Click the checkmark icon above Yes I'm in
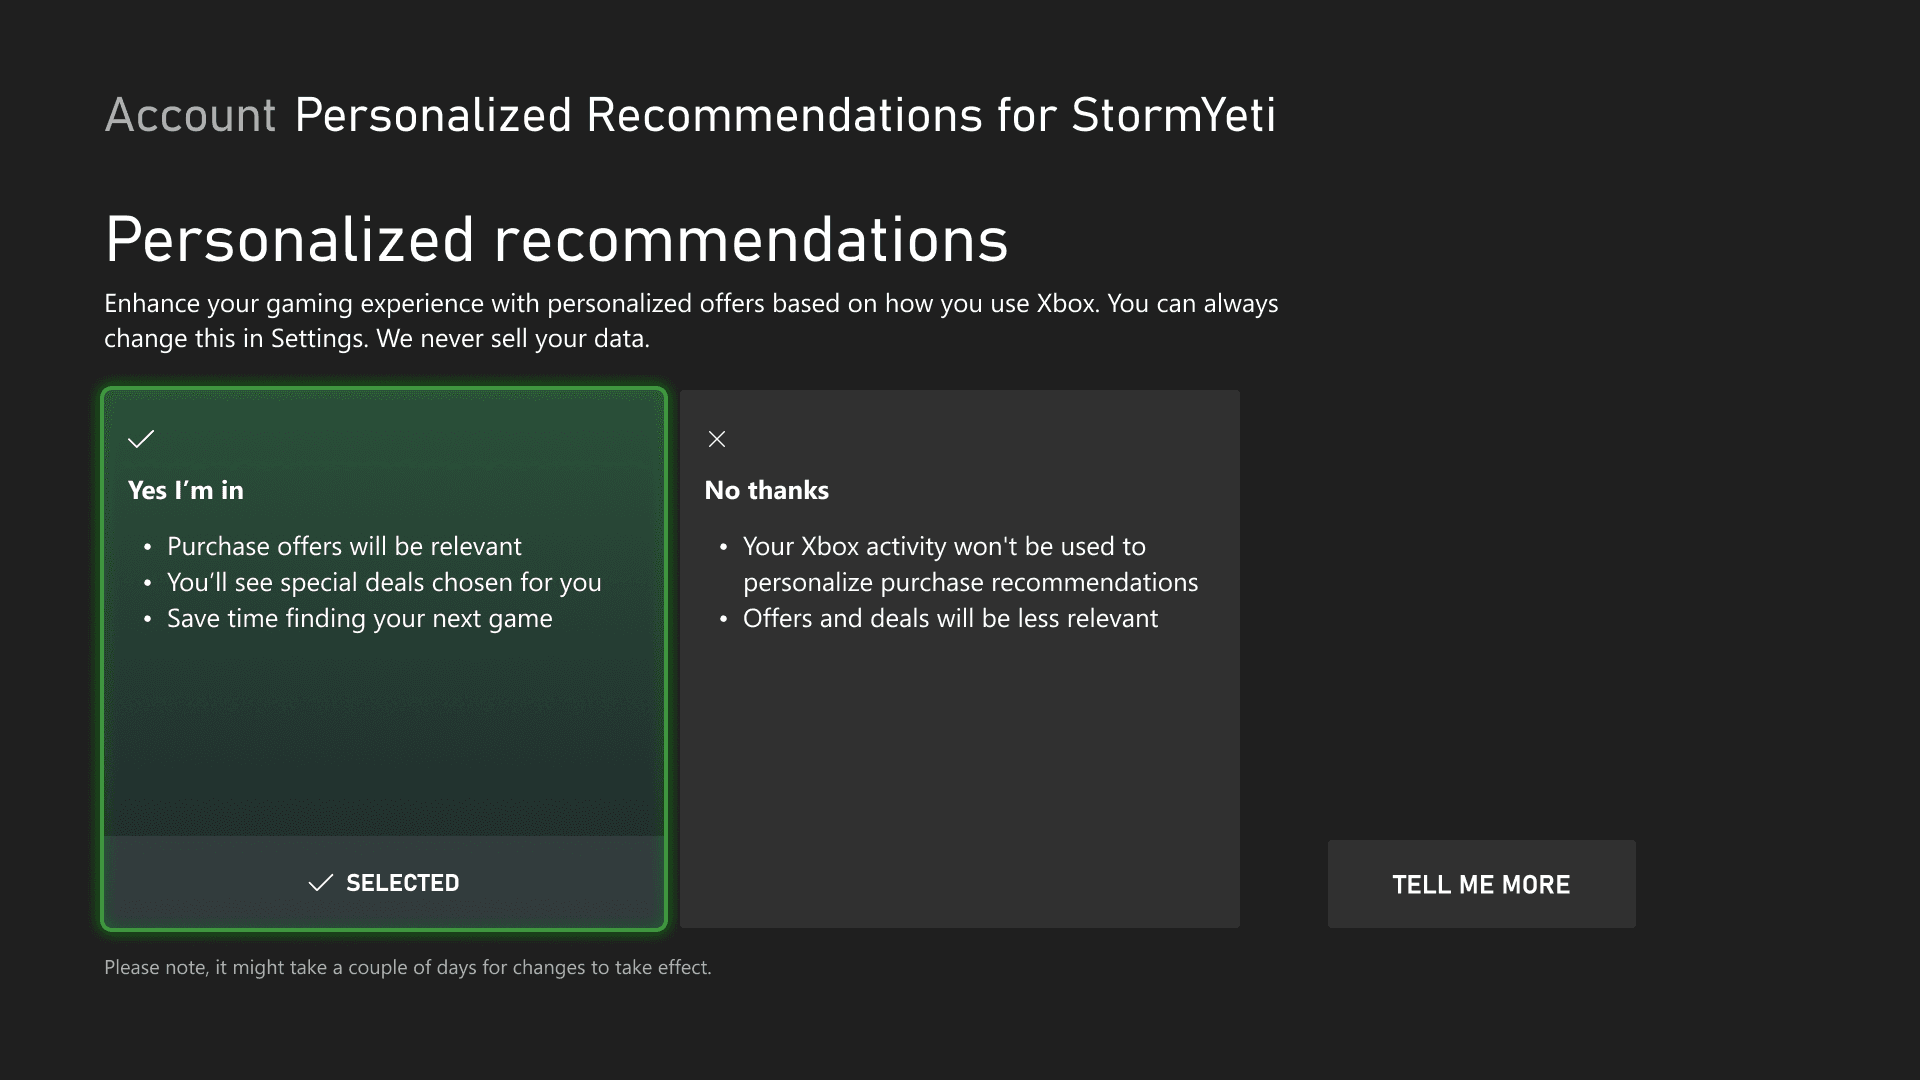 (x=141, y=439)
